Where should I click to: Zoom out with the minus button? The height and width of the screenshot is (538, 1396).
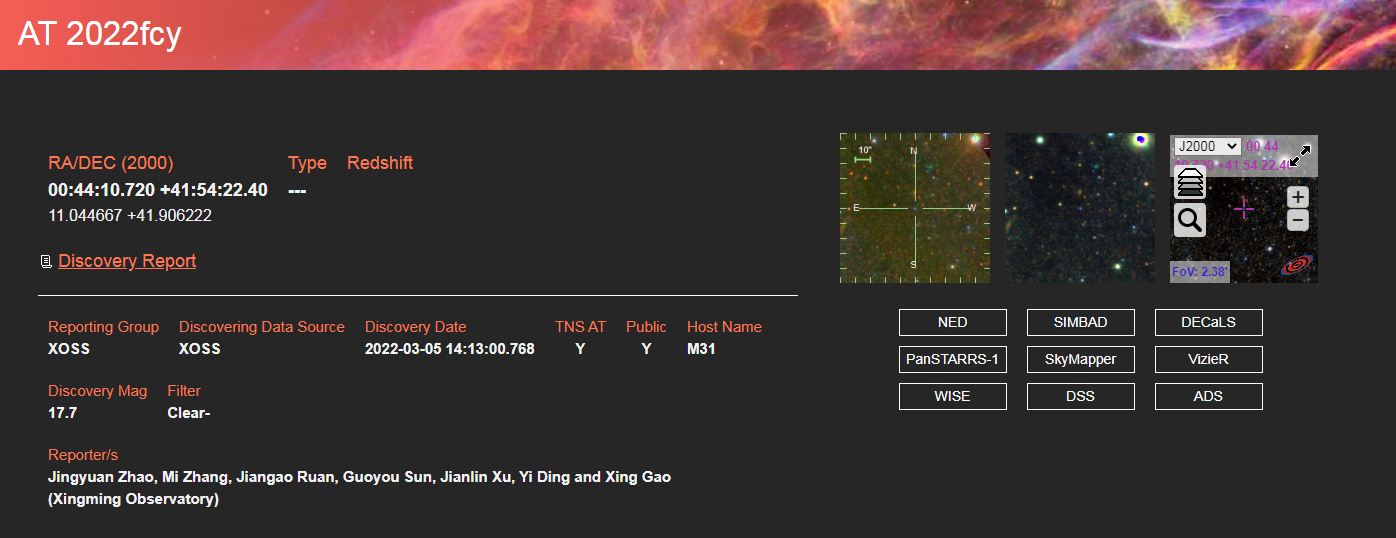click(x=1297, y=220)
